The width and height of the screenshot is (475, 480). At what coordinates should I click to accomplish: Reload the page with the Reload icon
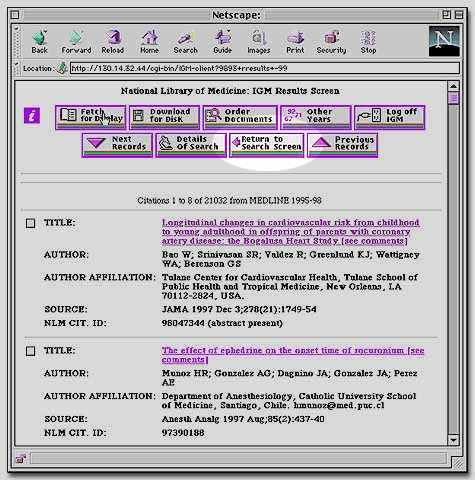[113, 42]
